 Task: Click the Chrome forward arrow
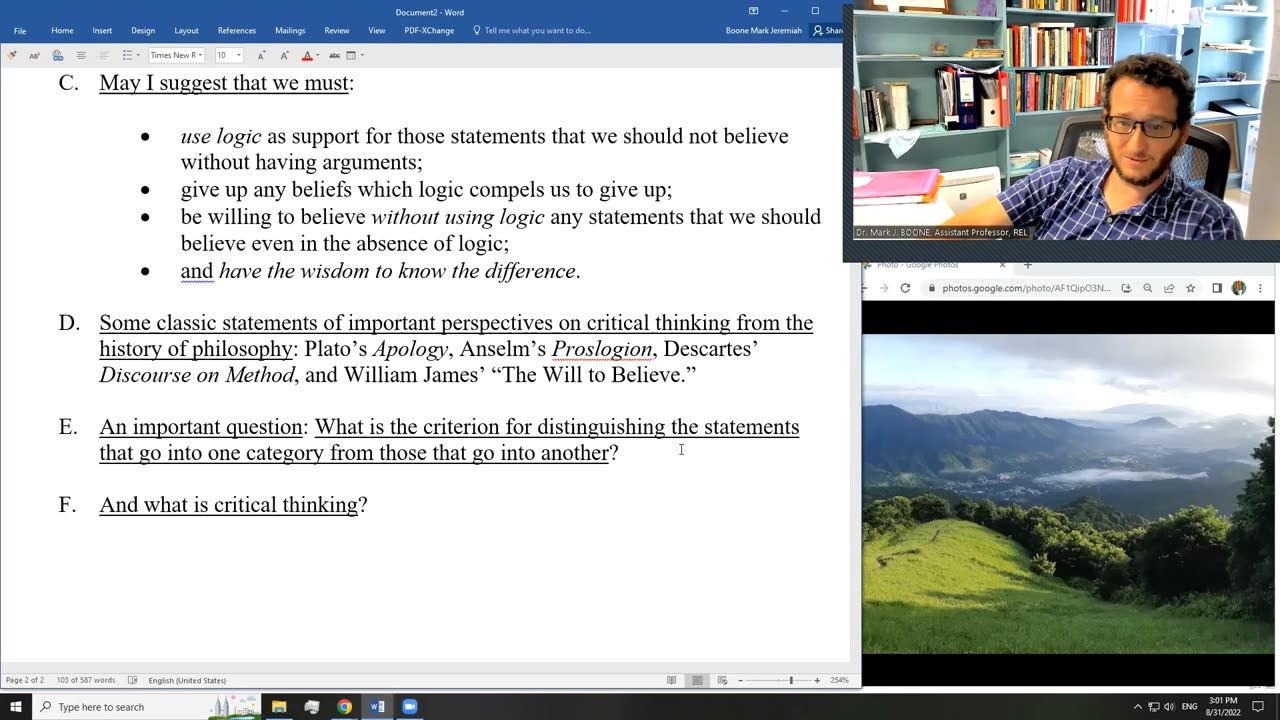pyautogui.click(x=884, y=288)
